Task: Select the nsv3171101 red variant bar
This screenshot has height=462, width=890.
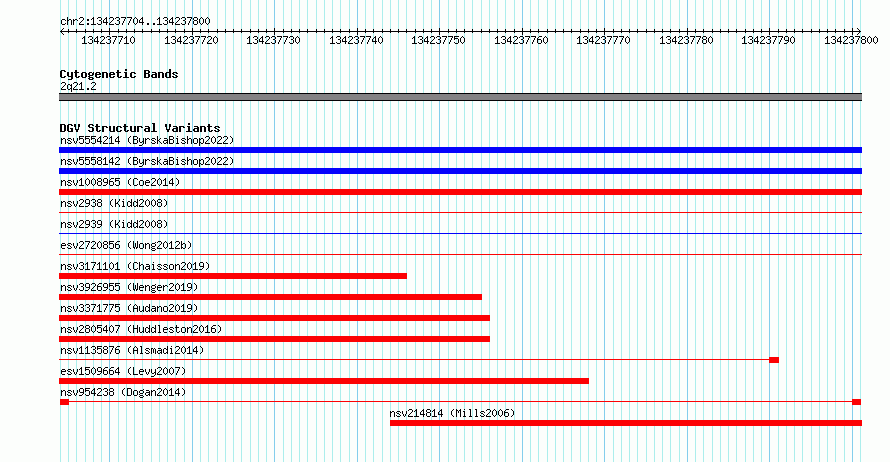Action: [x=233, y=276]
